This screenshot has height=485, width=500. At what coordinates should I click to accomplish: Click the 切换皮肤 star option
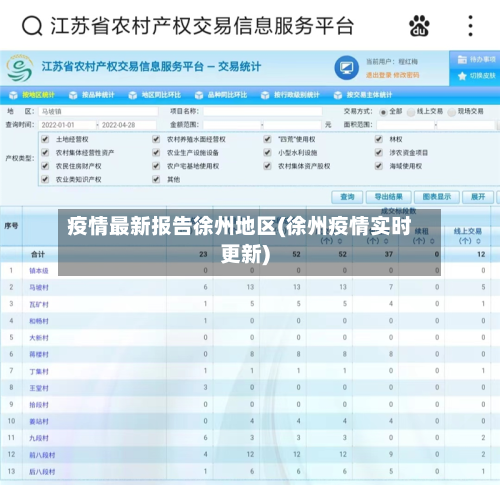click(x=477, y=76)
